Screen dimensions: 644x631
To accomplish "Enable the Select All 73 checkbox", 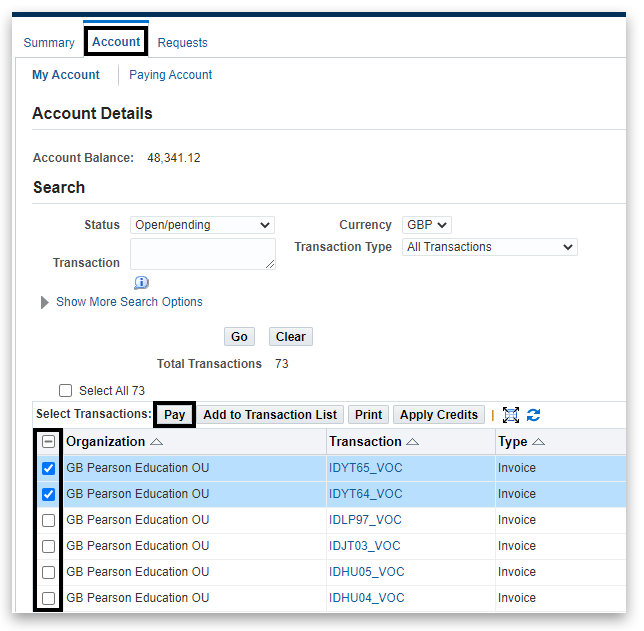I will coord(66,391).
